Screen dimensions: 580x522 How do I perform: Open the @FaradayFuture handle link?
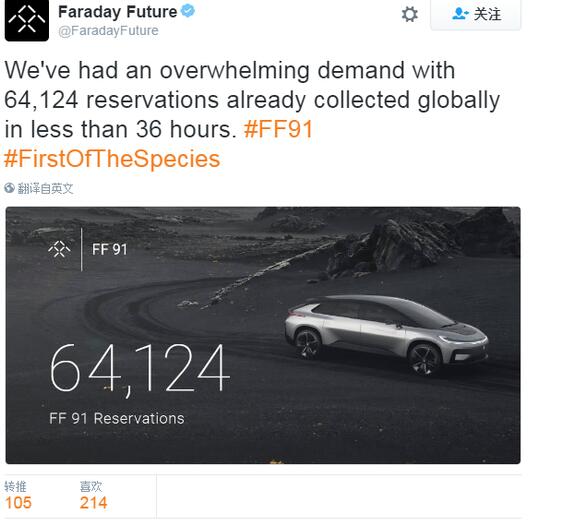108,31
